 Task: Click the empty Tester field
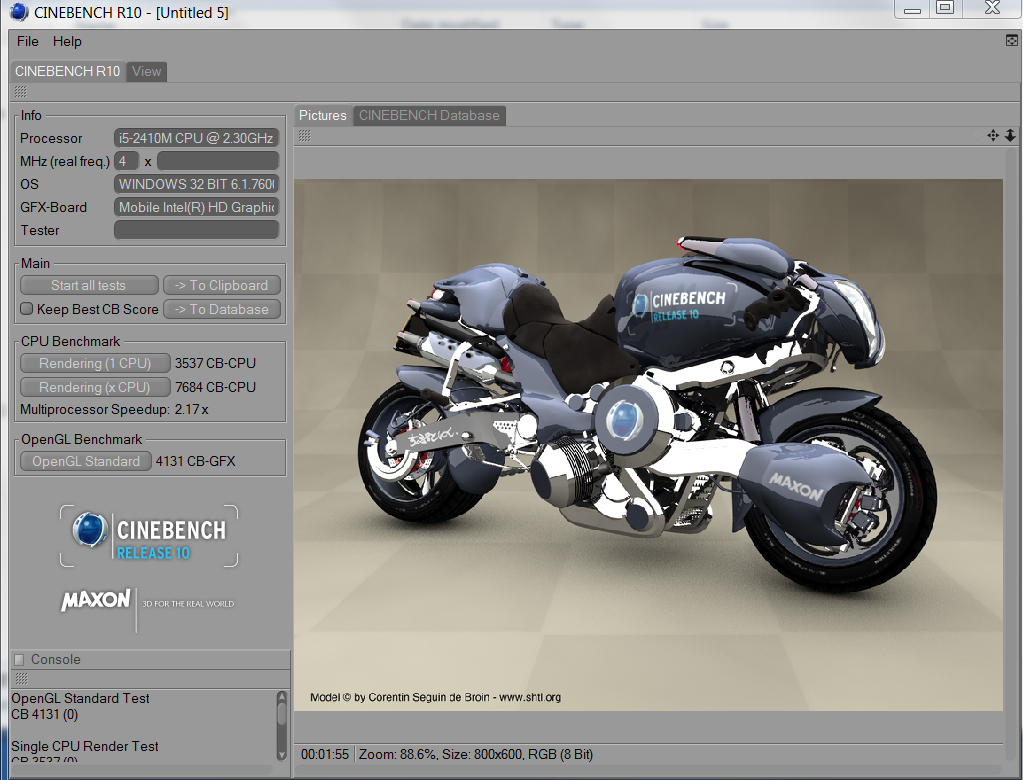[196, 230]
